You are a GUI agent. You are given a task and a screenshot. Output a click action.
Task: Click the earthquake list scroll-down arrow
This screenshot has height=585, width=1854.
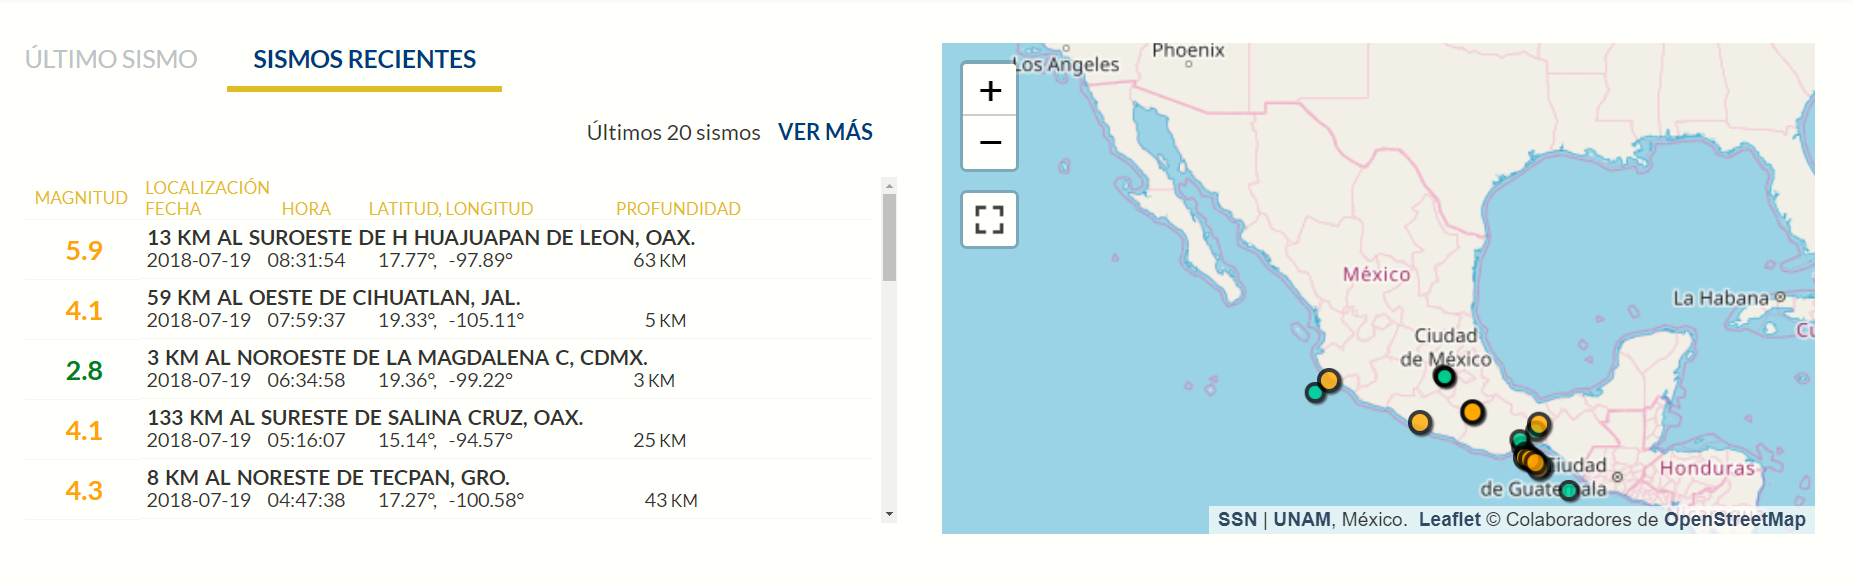(889, 514)
